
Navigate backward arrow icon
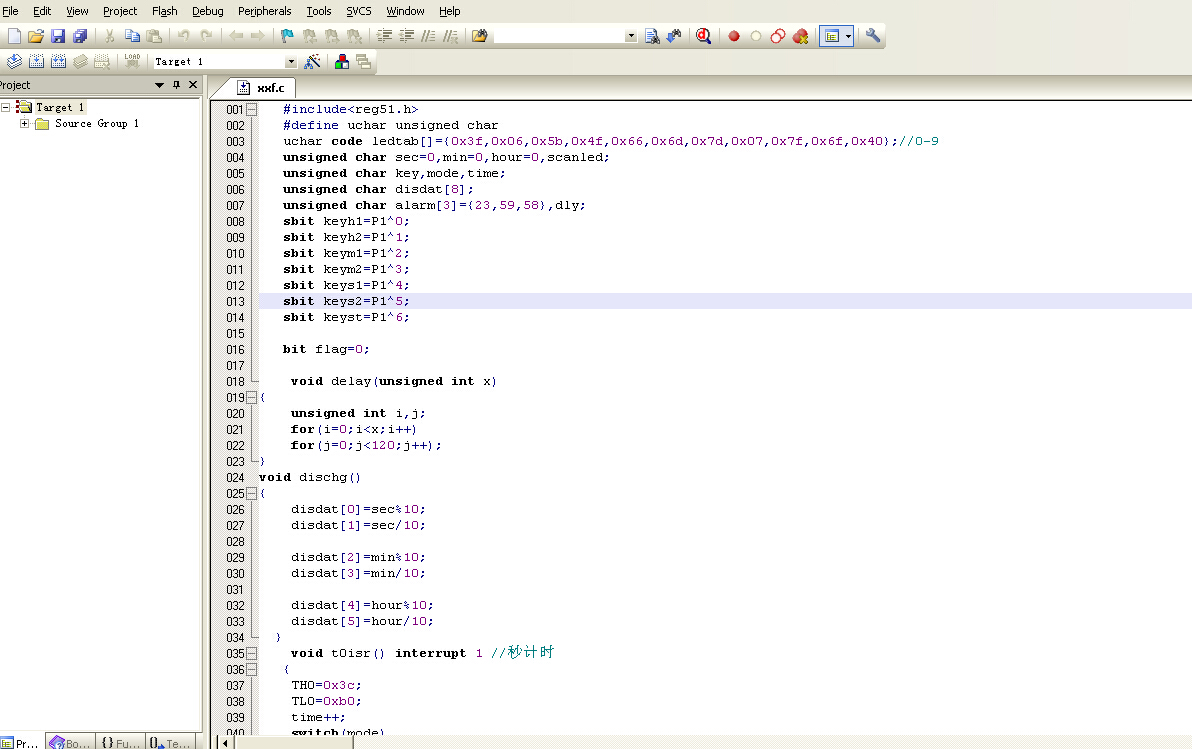236,36
